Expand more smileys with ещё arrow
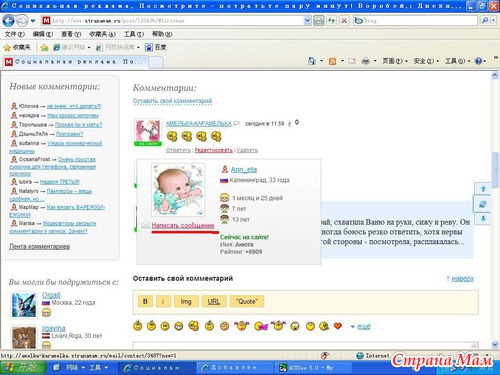The height and width of the screenshot is (375, 500). coord(360,327)
